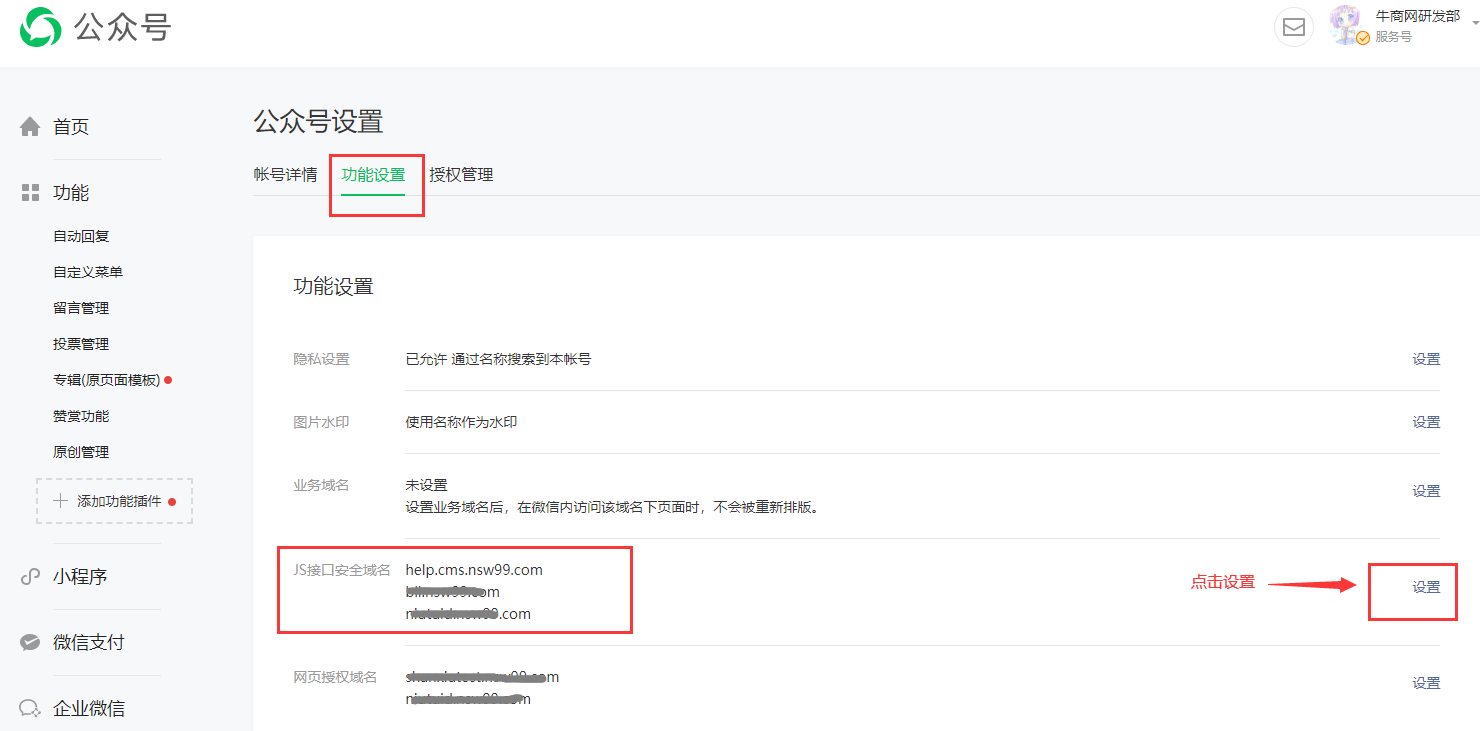This screenshot has width=1480, height=731.
Task: Click the 首页 home icon
Action: tap(31, 127)
